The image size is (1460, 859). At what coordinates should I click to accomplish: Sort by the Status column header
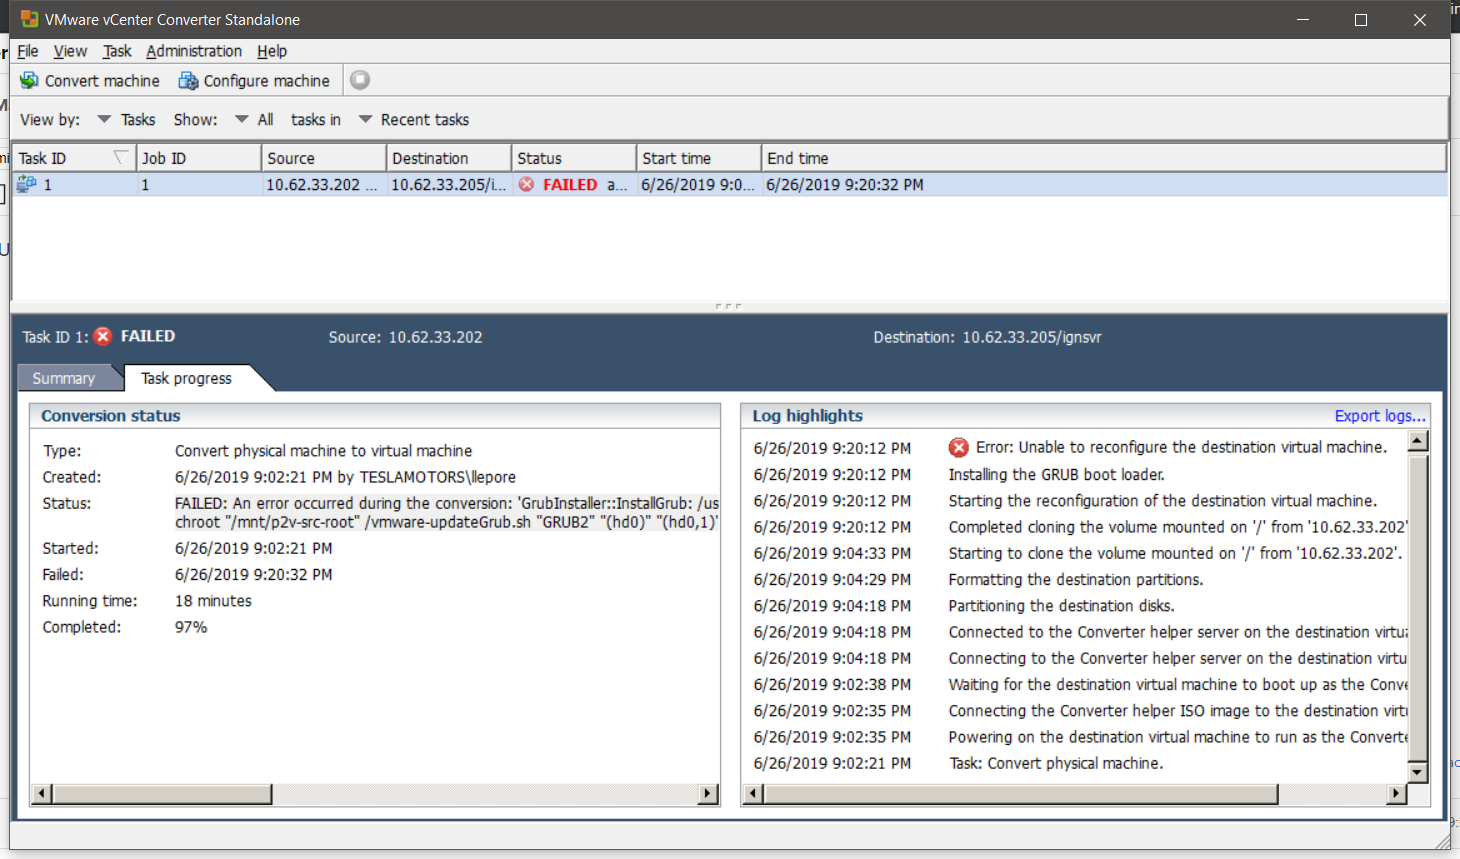574,158
